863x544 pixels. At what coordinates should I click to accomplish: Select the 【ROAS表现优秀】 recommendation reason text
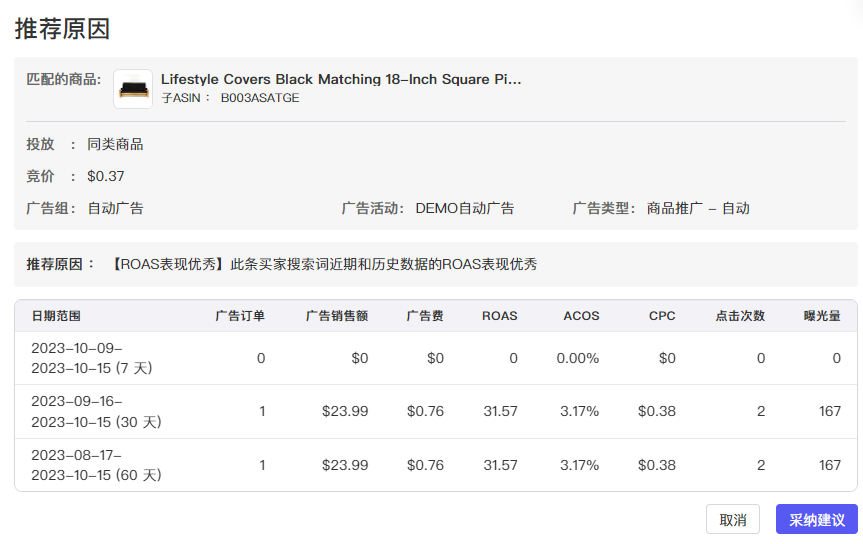pyautogui.click(x=324, y=264)
